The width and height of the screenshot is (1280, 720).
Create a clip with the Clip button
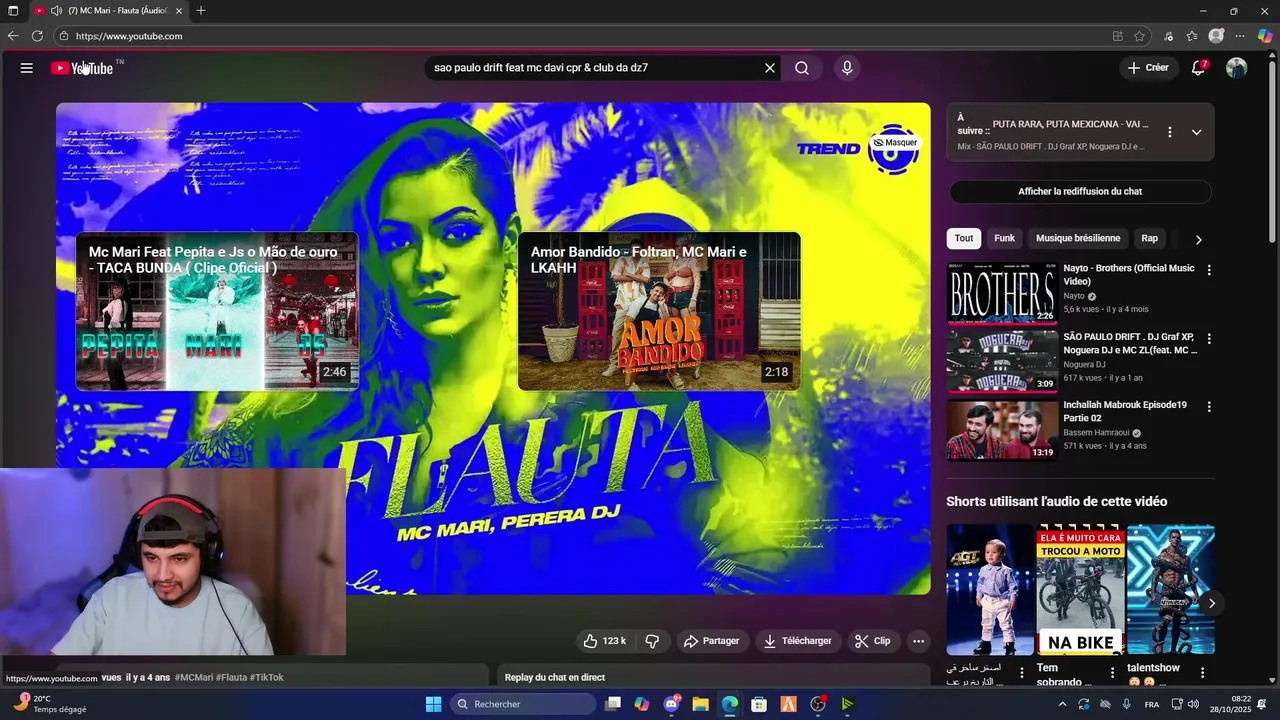871,641
